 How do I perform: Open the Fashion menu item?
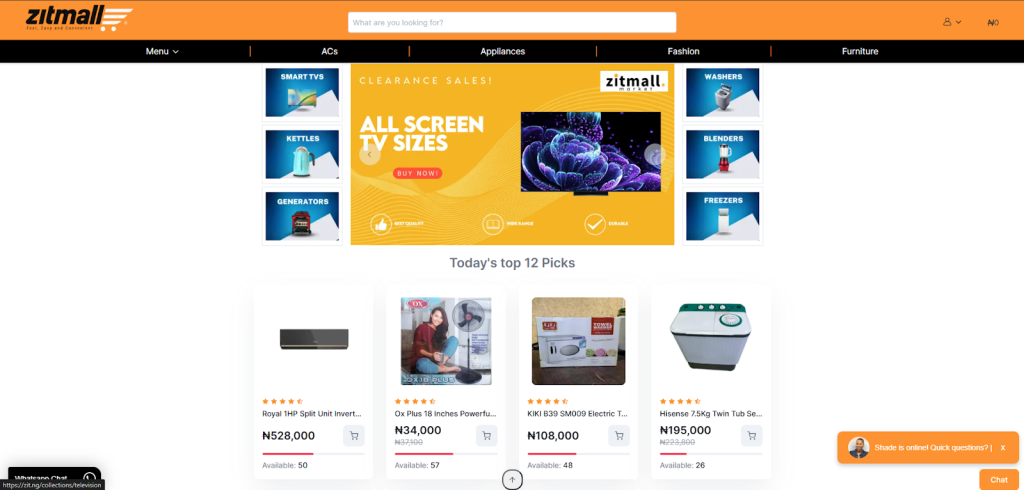click(683, 51)
